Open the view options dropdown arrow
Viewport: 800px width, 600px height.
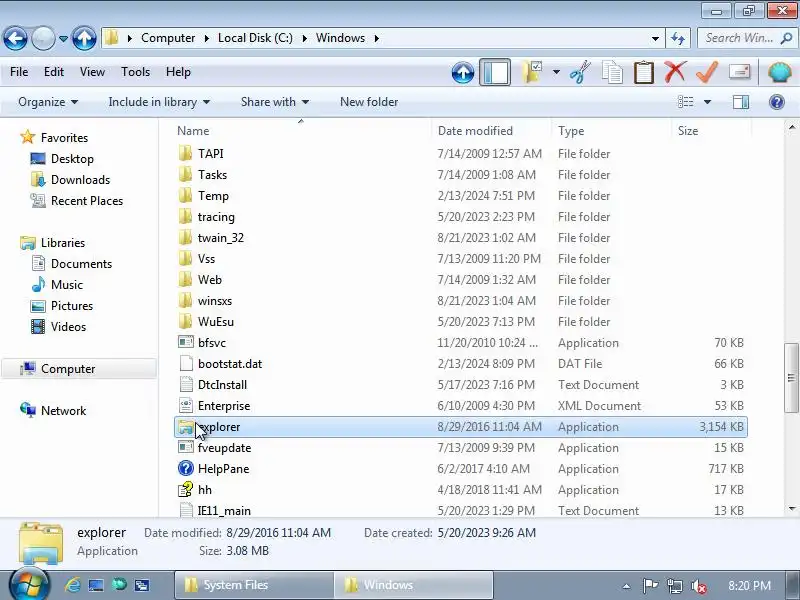[x=707, y=102]
